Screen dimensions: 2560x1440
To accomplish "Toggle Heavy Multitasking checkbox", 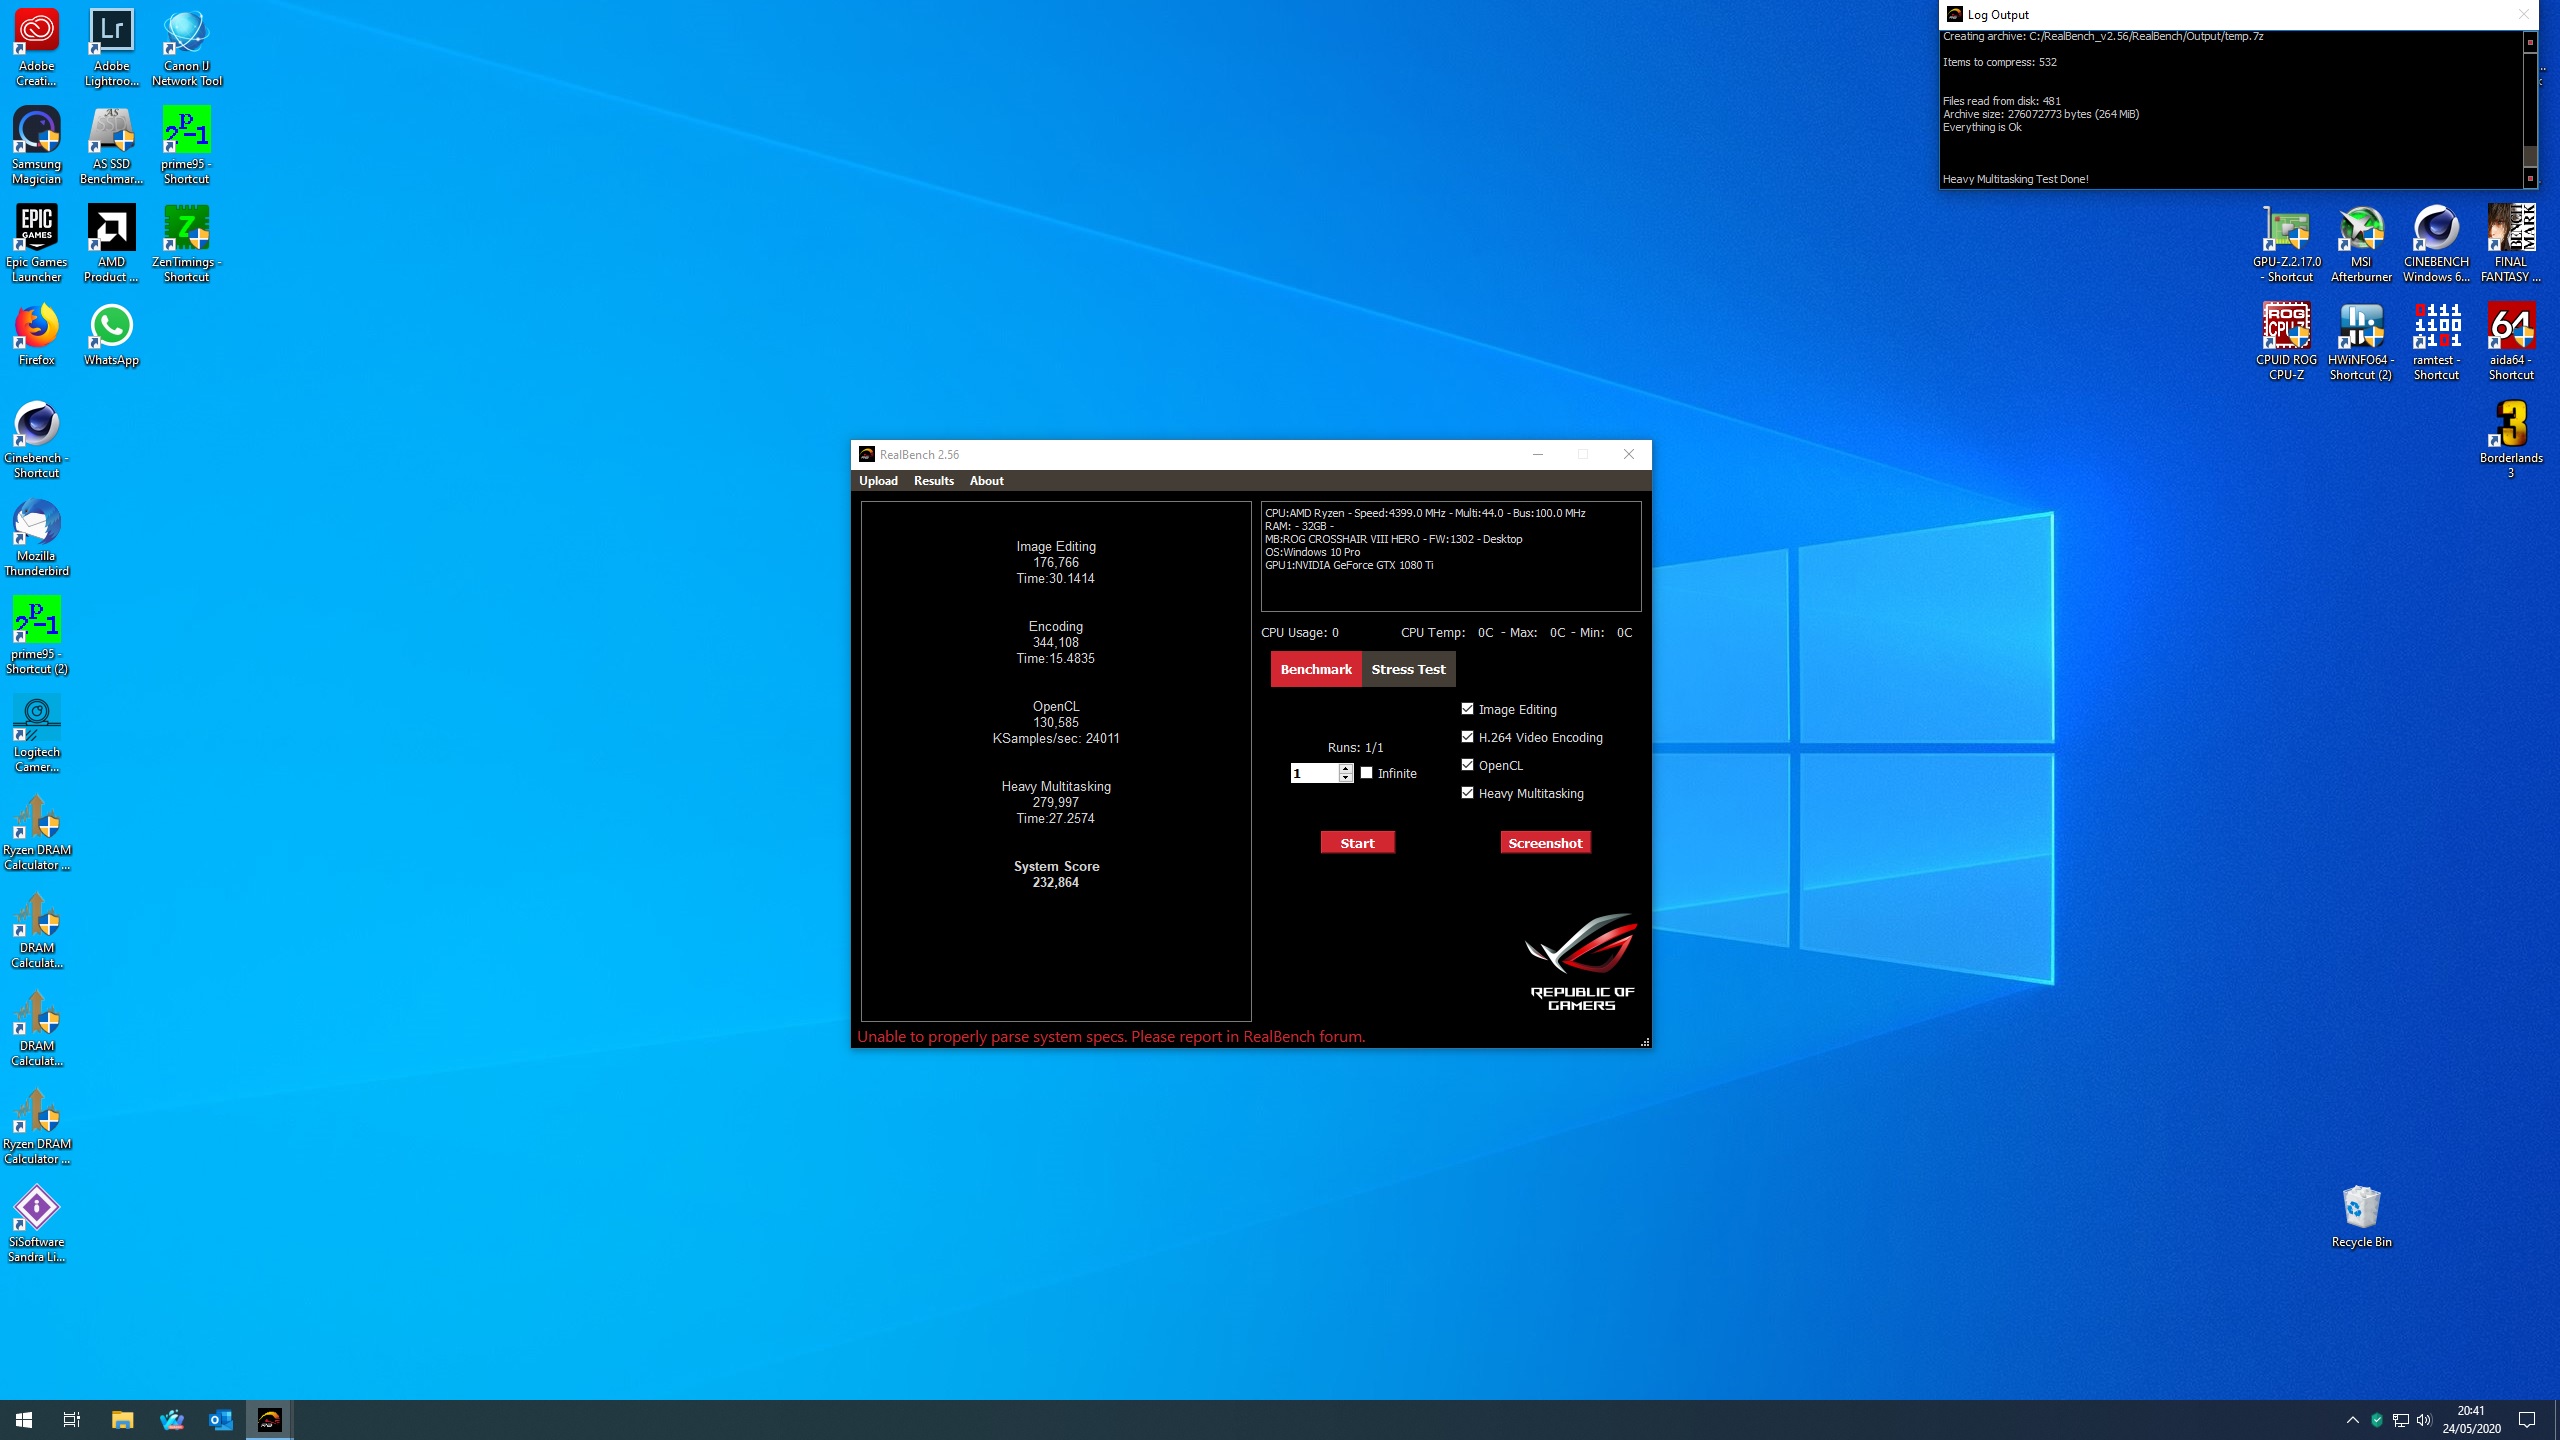I will (1467, 793).
